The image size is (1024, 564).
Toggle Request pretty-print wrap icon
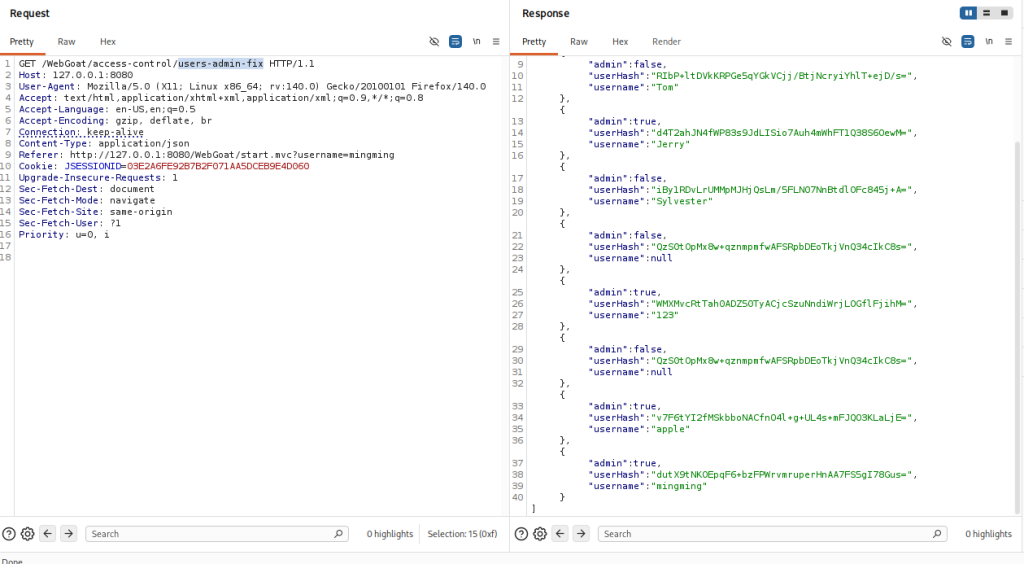point(455,41)
